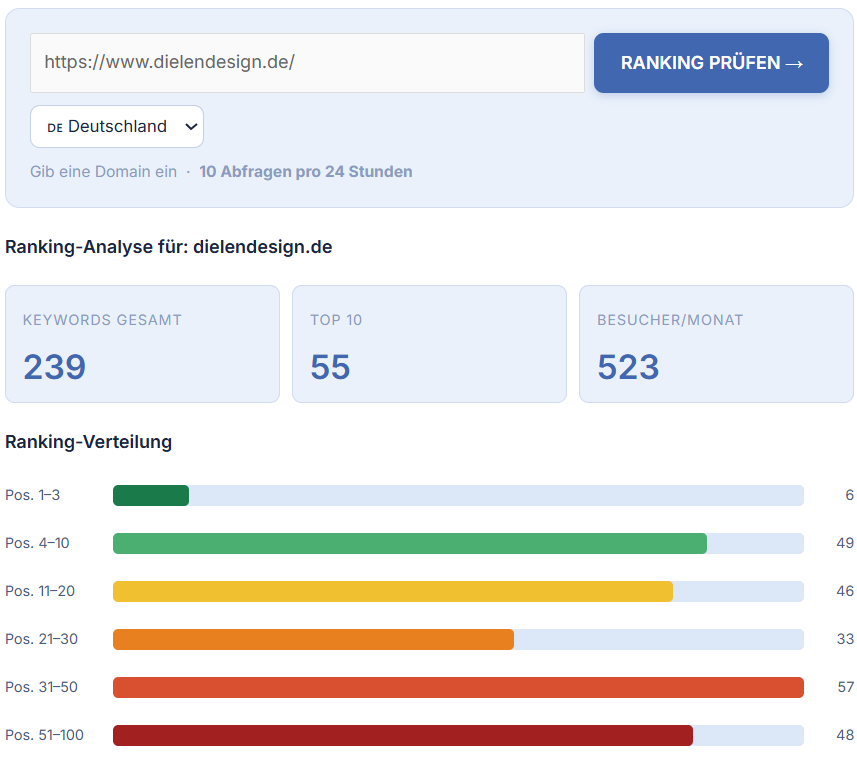Viewport: 857px width, 765px height.
Task: Click the value 6 for Pos. 1–3
Action: click(849, 495)
